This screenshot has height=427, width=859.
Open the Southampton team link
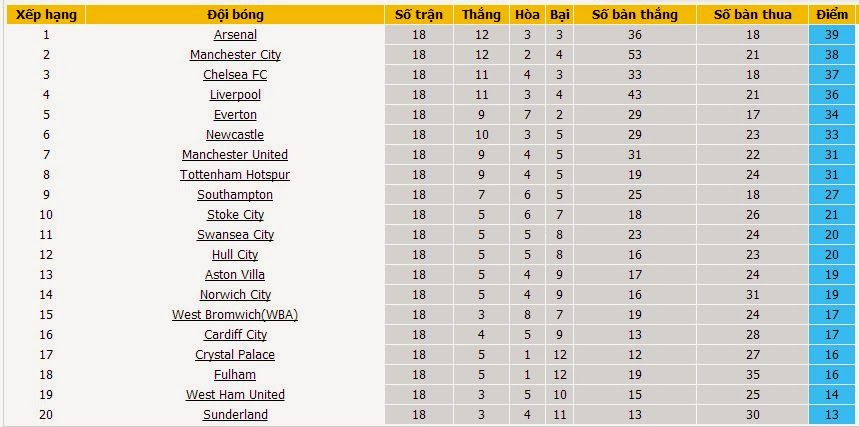(x=235, y=195)
